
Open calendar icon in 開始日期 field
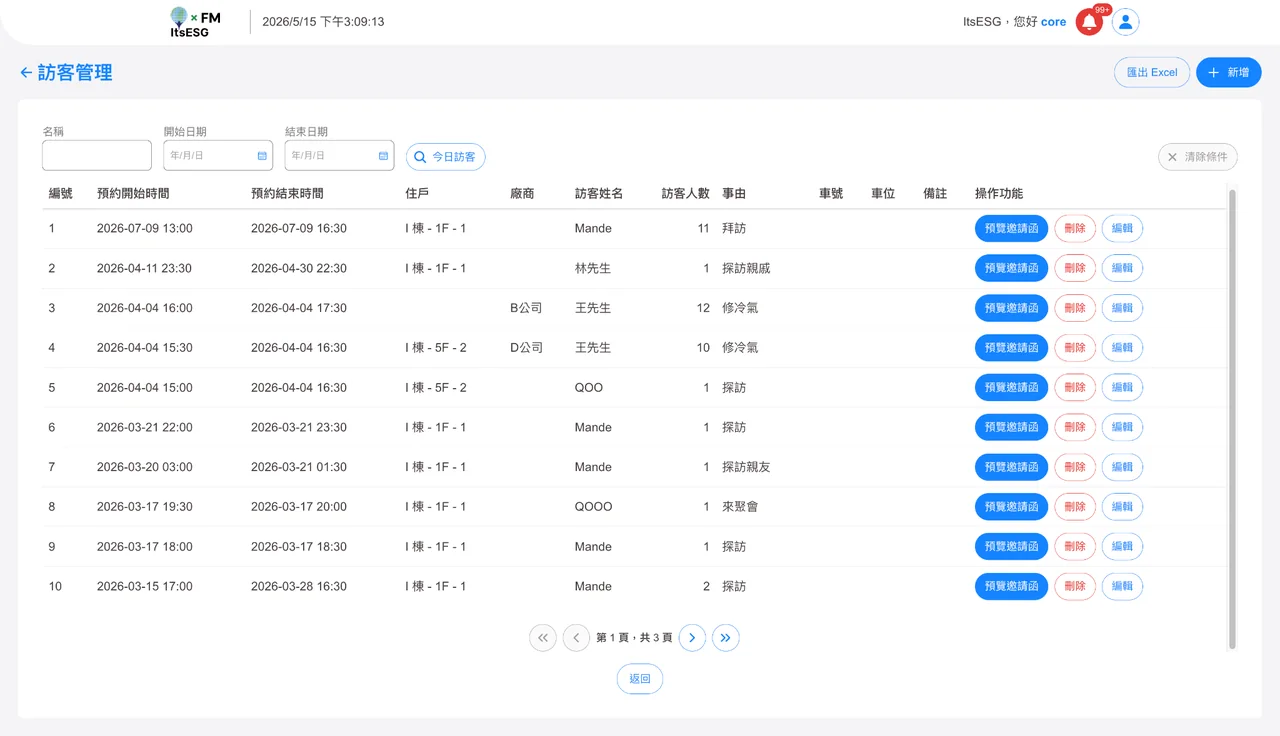pos(262,156)
